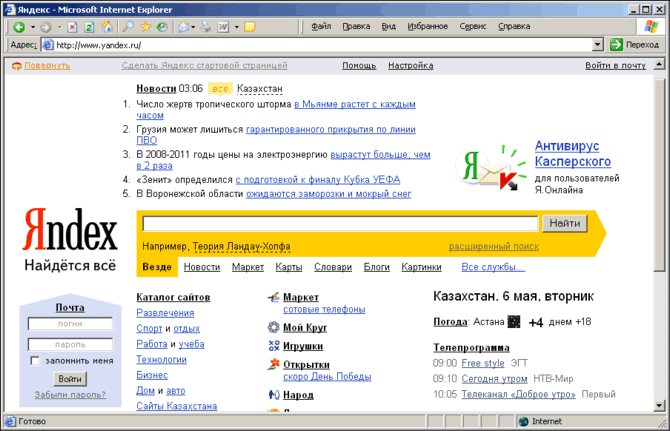Click the Internet zone globe icon
Viewport: 670px width, 431px height.
[523, 422]
